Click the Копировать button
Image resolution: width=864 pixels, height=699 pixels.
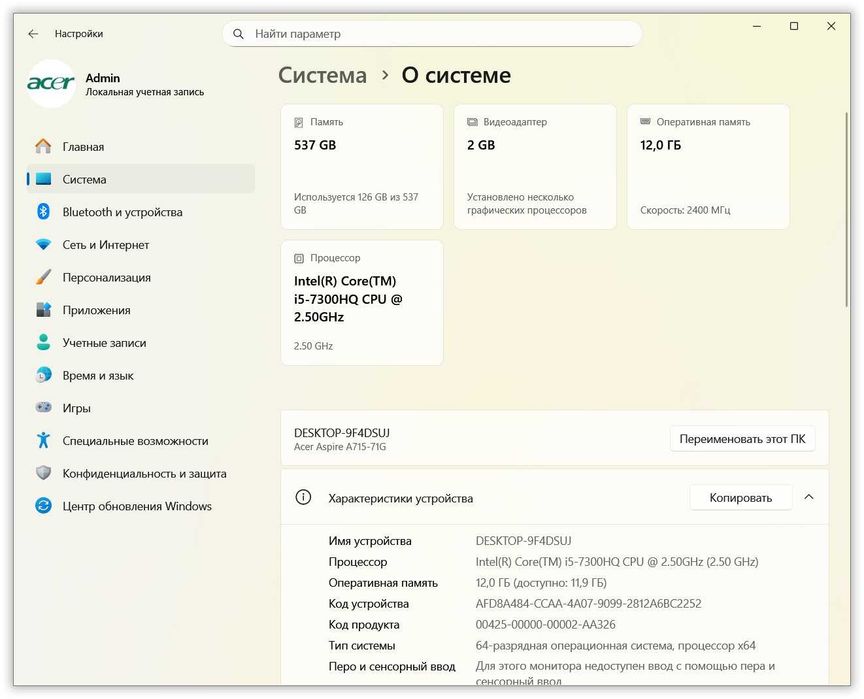point(740,497)
